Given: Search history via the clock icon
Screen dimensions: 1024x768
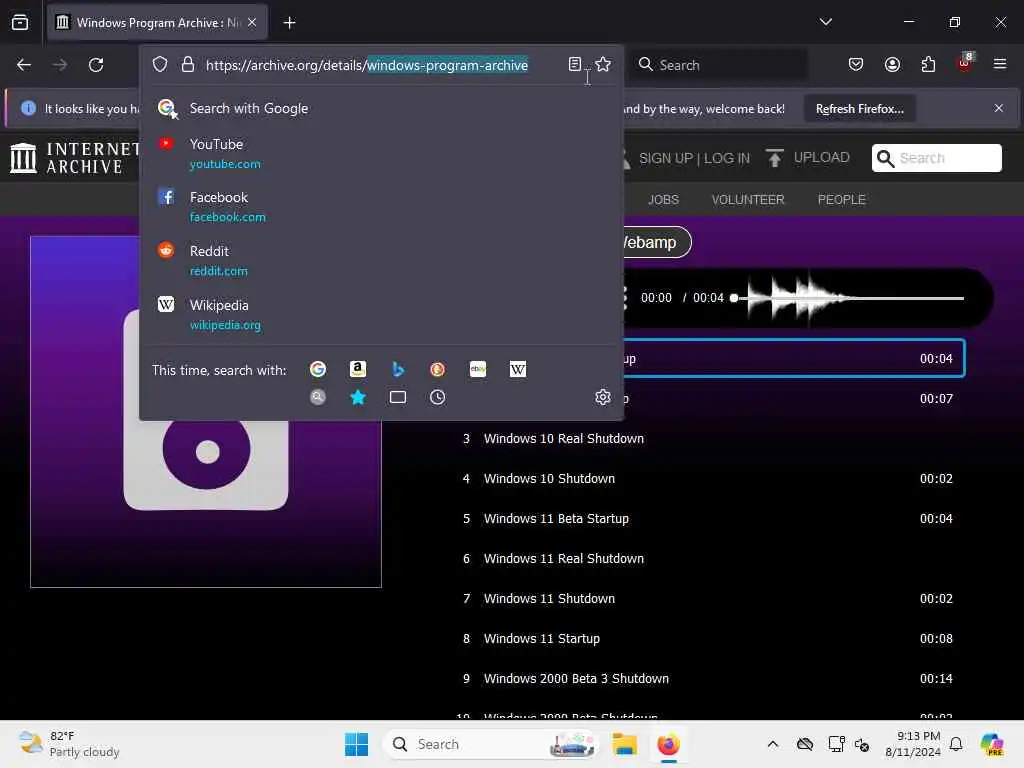Looking at the screenshot, I should pyautogui.click(x=438, y=397).
